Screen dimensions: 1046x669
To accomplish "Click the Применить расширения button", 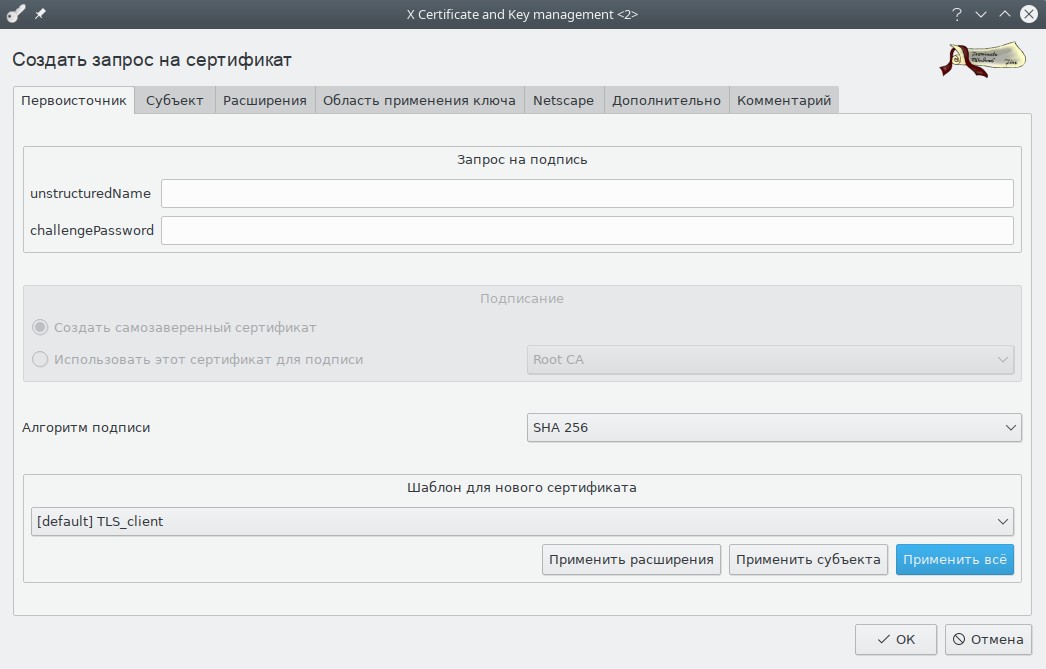I will pyautogui.click(x=632, y=559).
